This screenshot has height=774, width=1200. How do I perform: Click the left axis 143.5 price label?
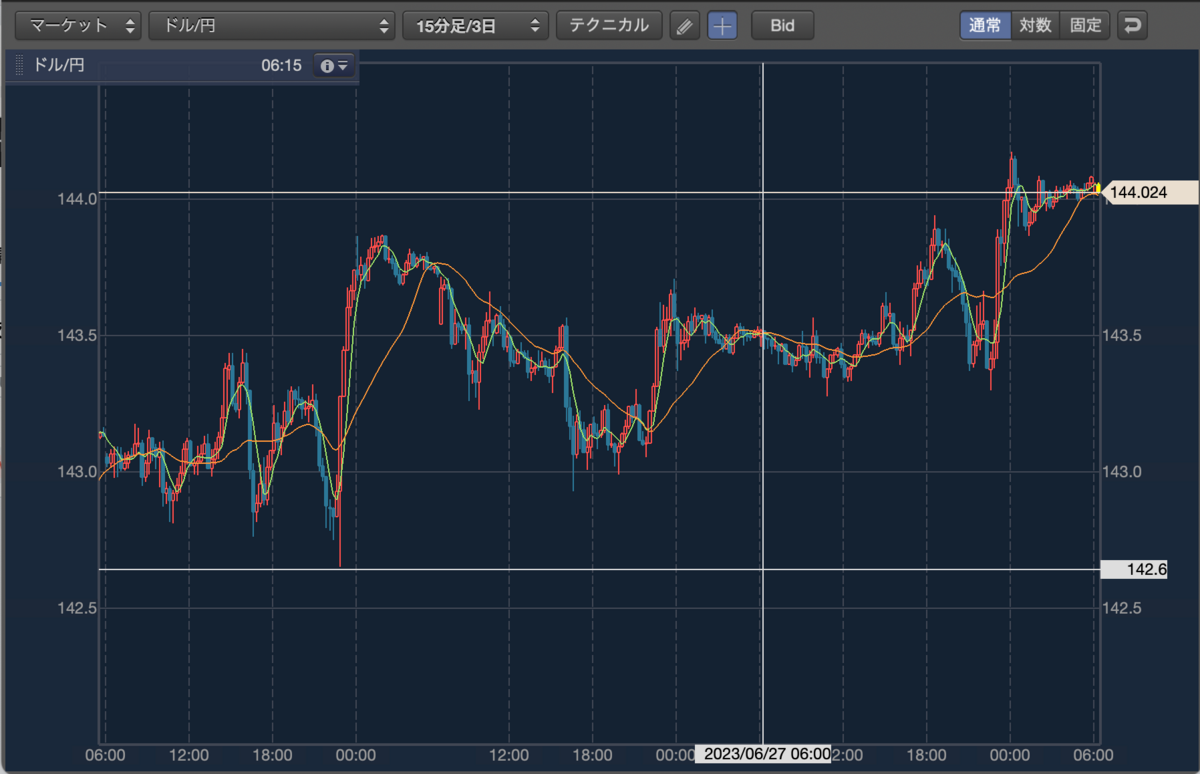tap(76, 335)
